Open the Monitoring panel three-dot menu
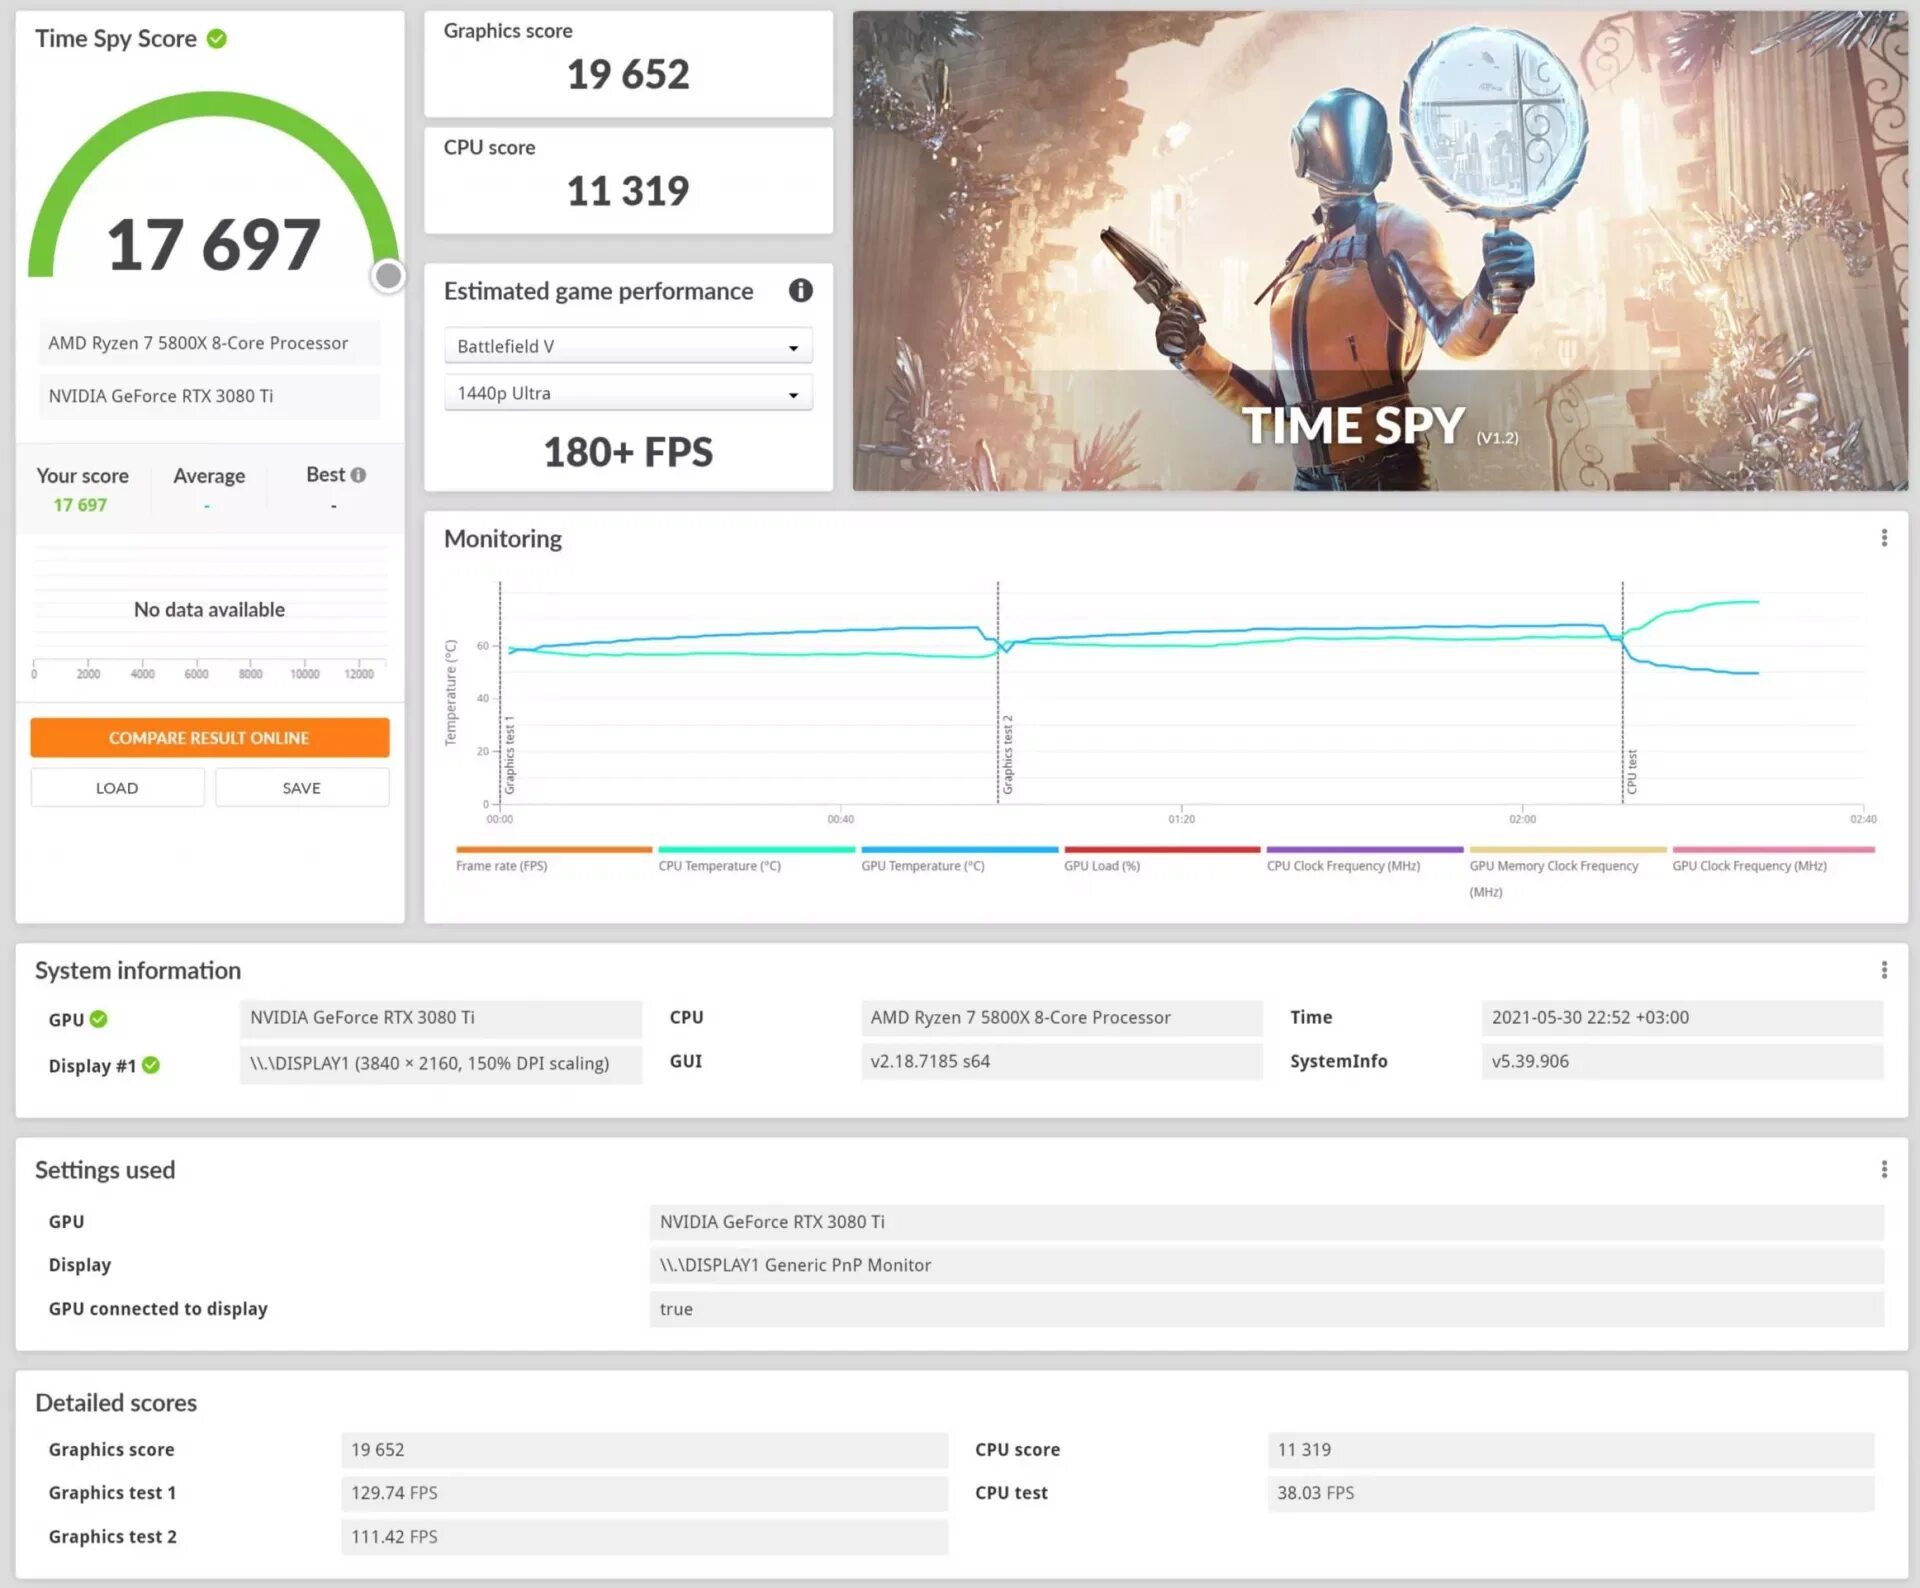 pos(1884,538)
